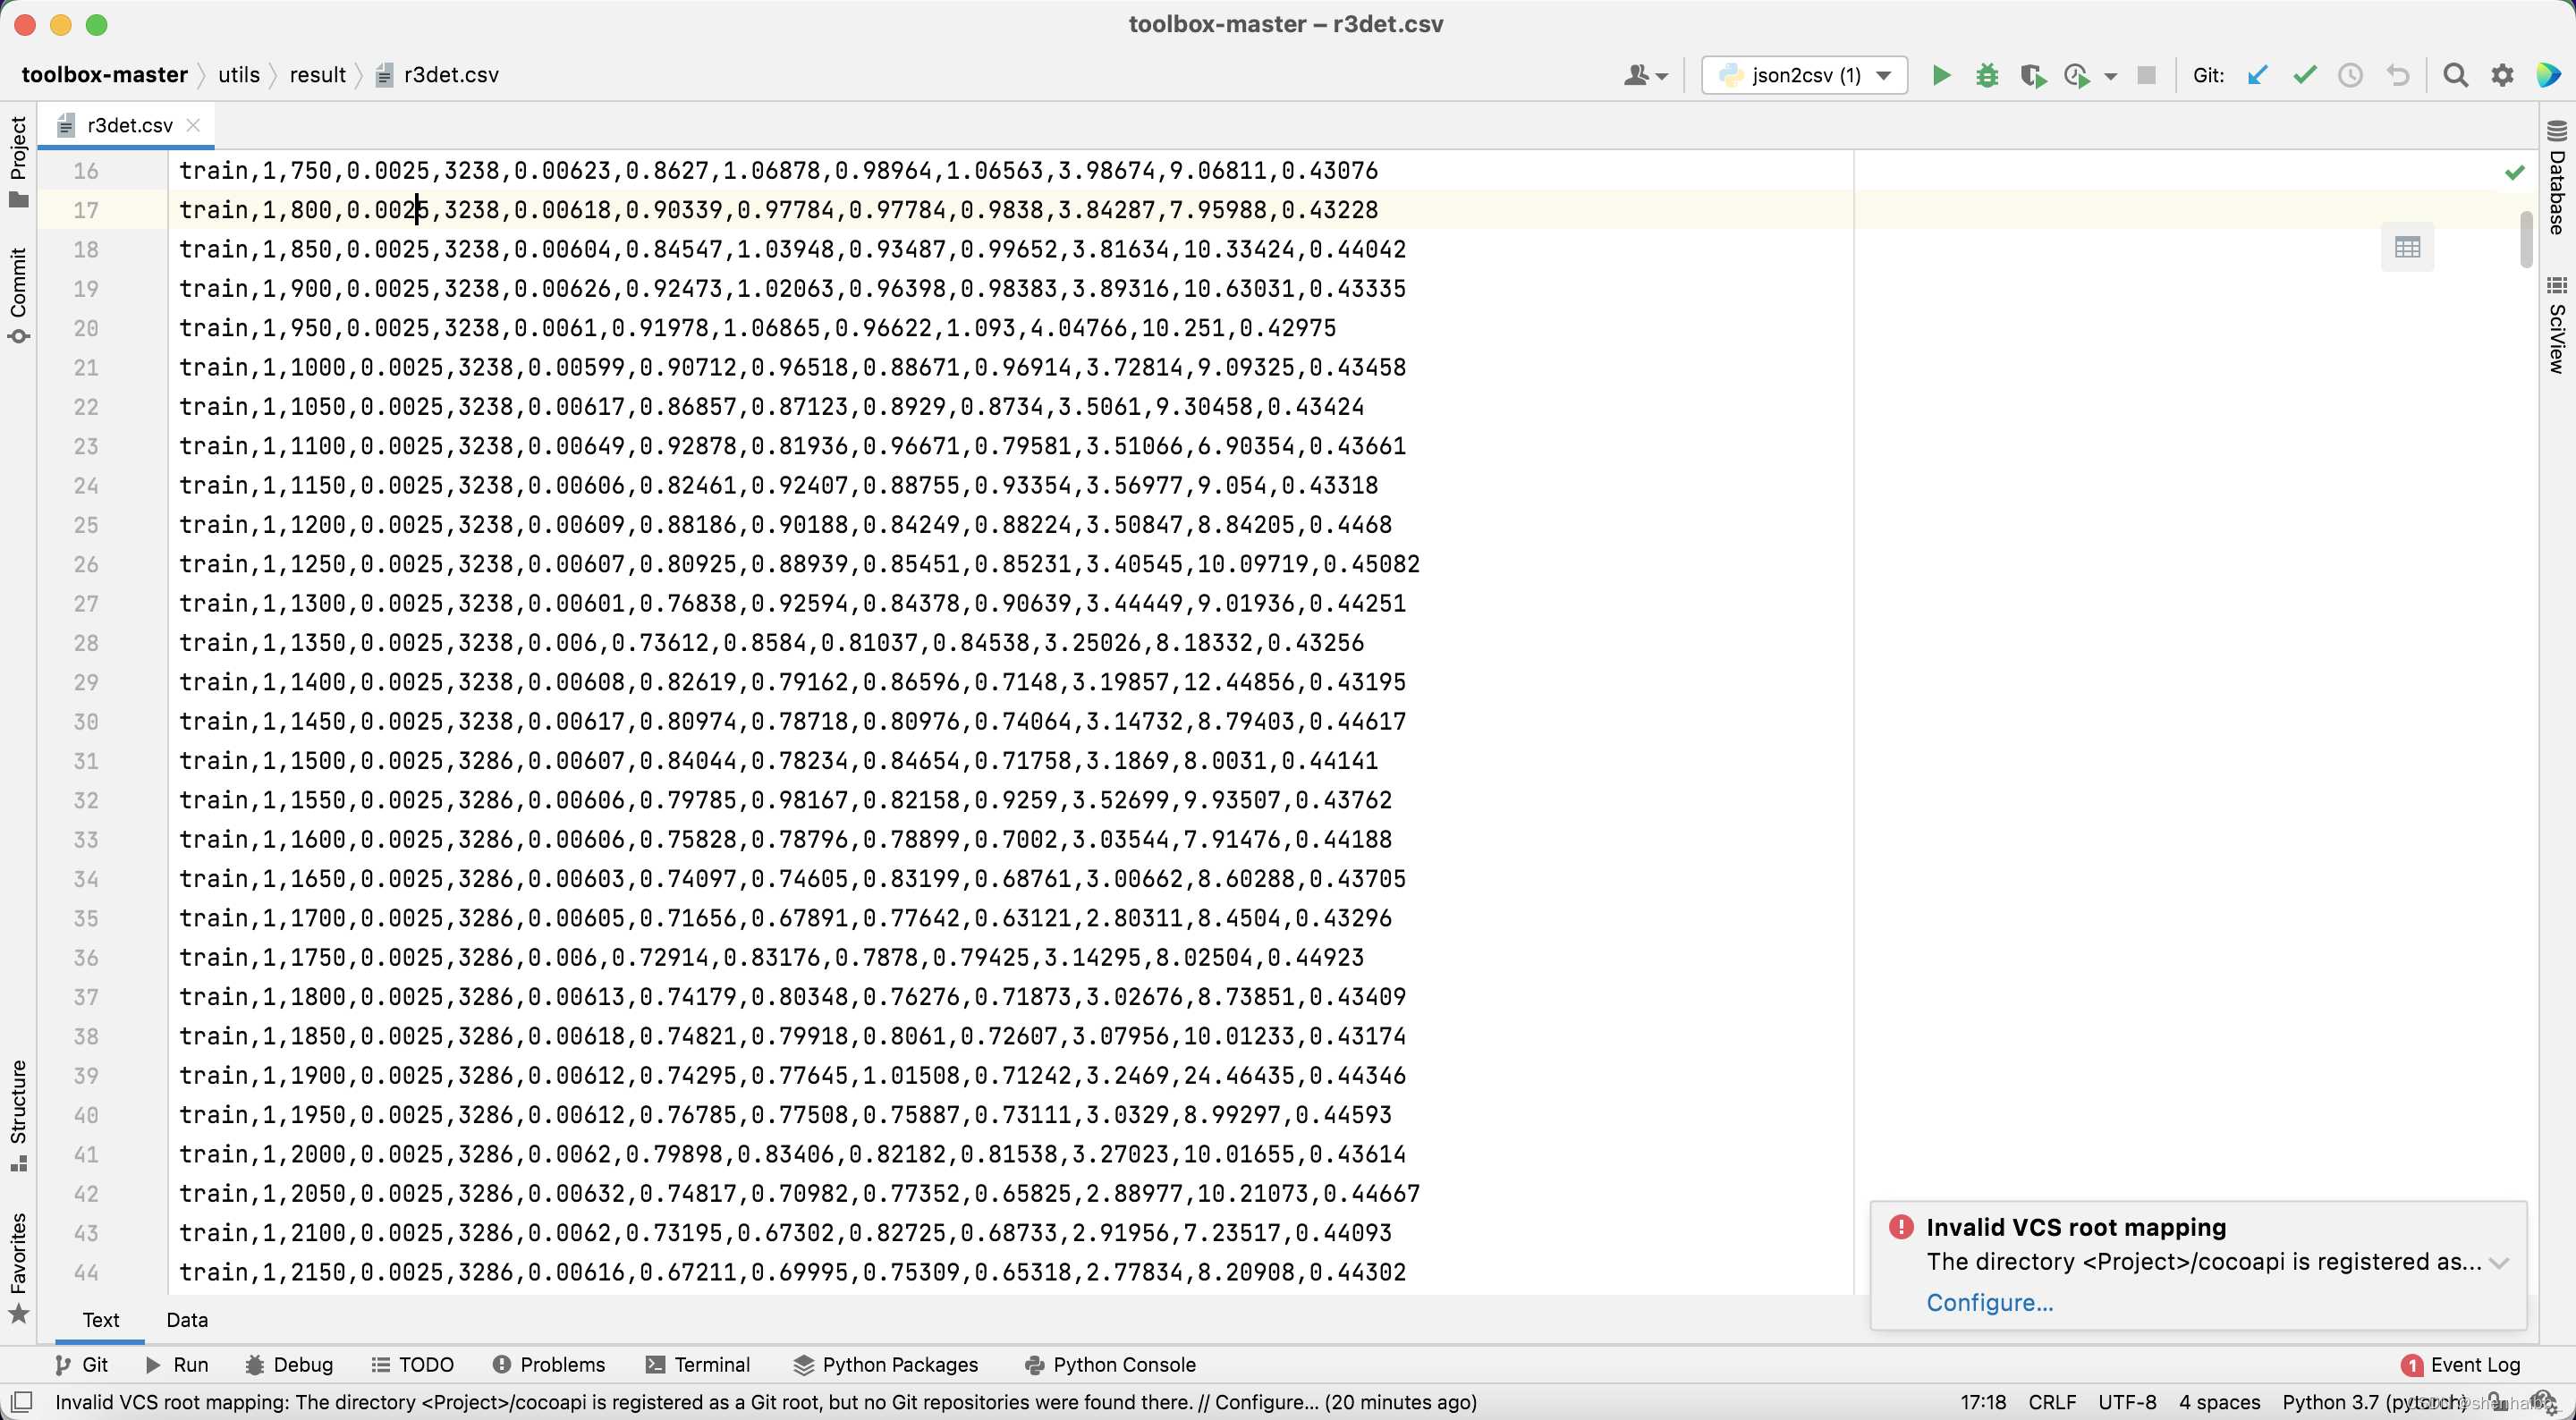
Task: Open Search everywhere with the magnifier icon
Action: [2456, 75]
